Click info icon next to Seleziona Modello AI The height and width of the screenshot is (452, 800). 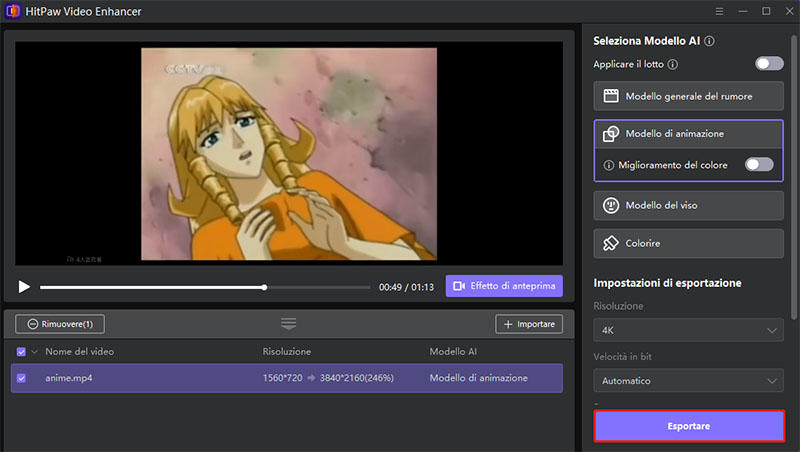[x=709, y=41]
